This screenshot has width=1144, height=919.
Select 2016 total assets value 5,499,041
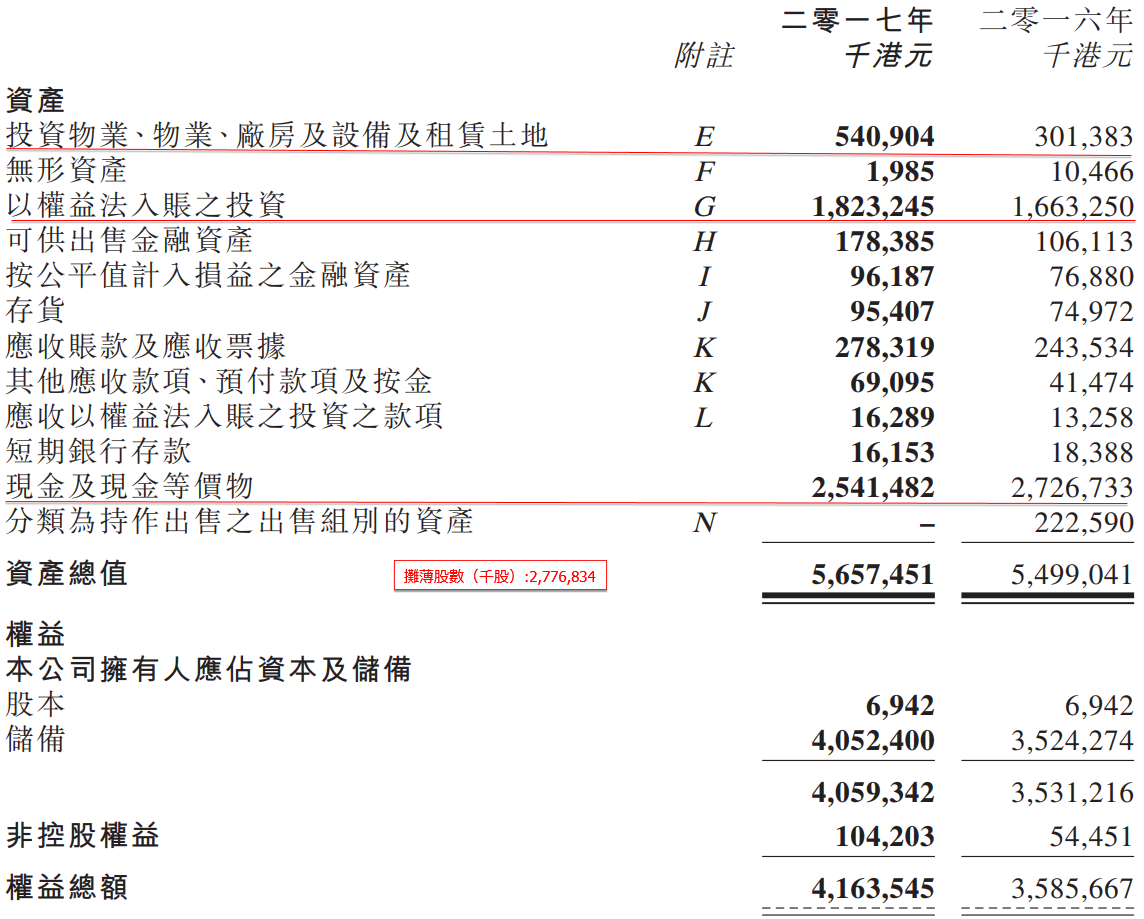[x=1071, y=575]
